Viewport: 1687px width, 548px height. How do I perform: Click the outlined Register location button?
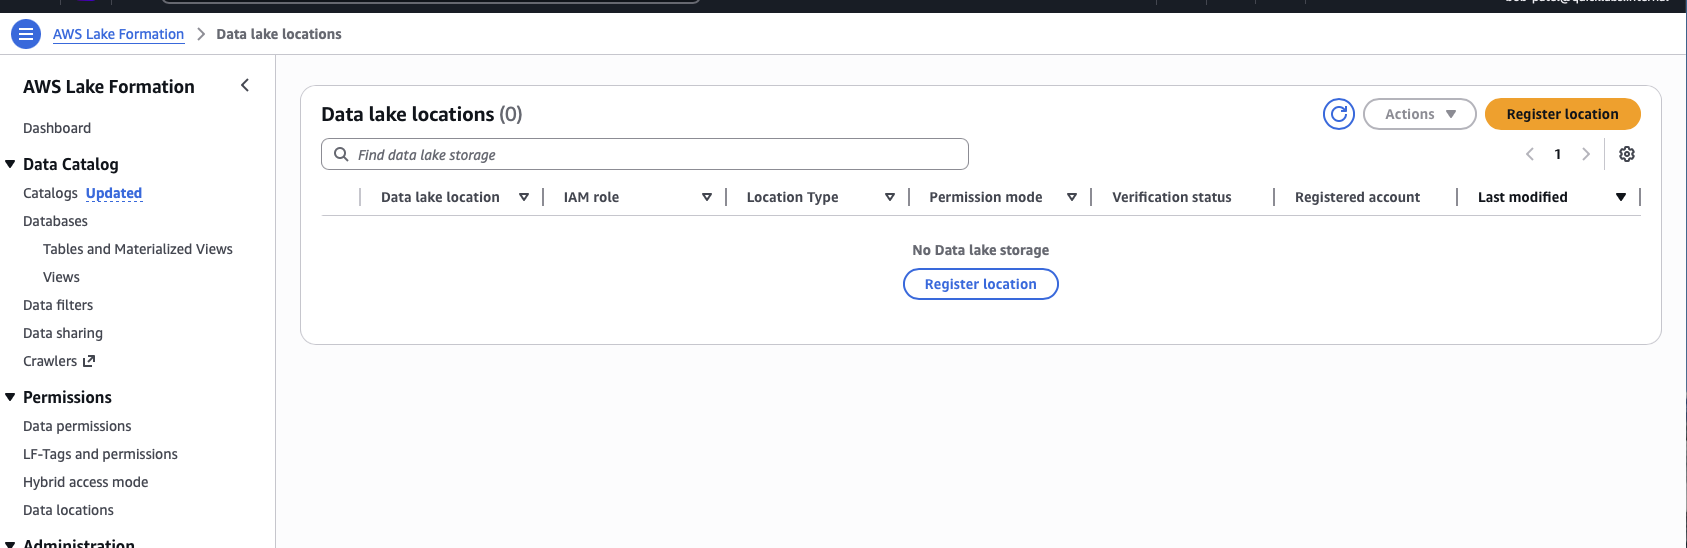[981, 284]
